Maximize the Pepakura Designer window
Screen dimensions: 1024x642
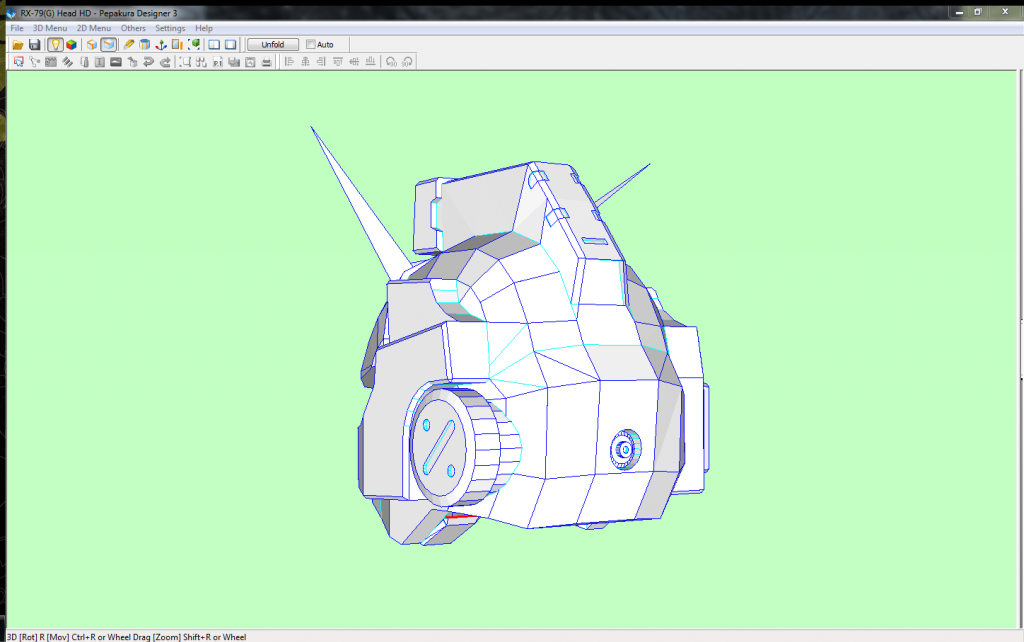tap(978, 12)
